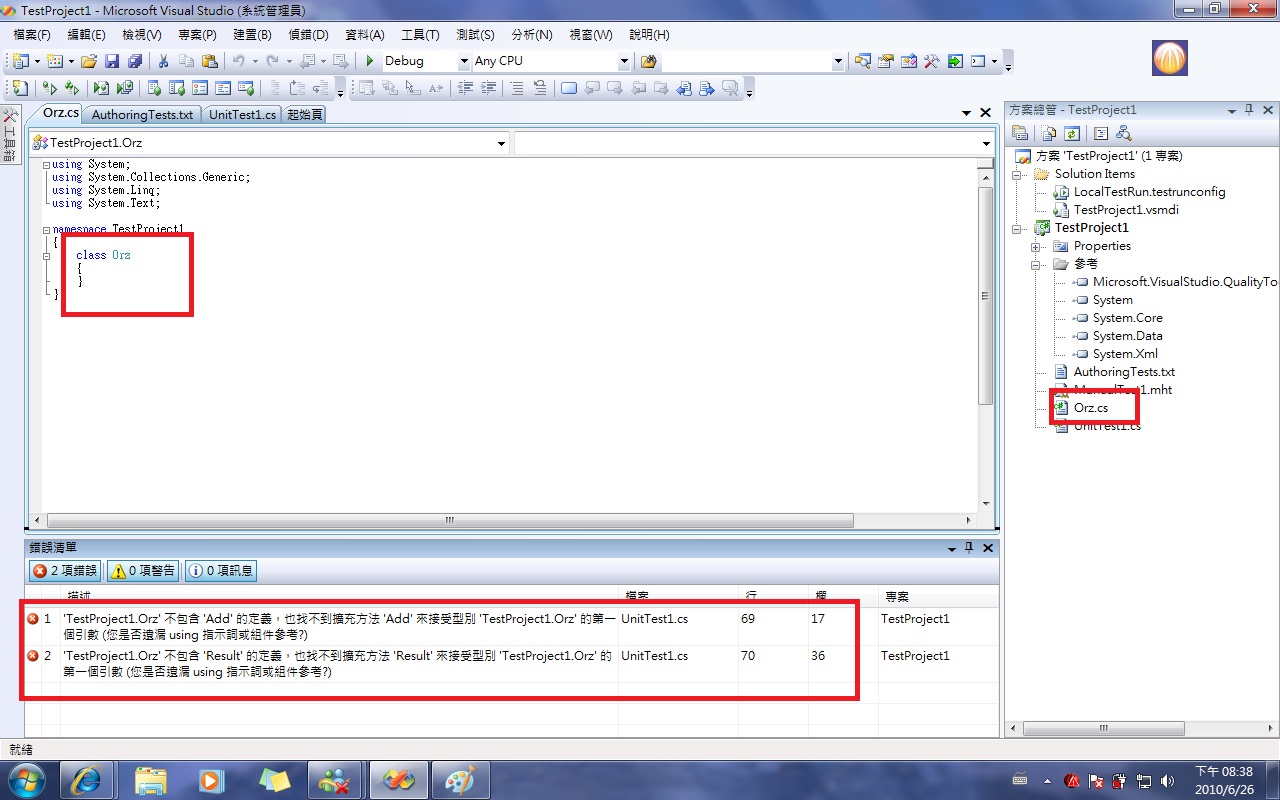
Task: Click the New Project toolbar icon
Action: (21, 61)
